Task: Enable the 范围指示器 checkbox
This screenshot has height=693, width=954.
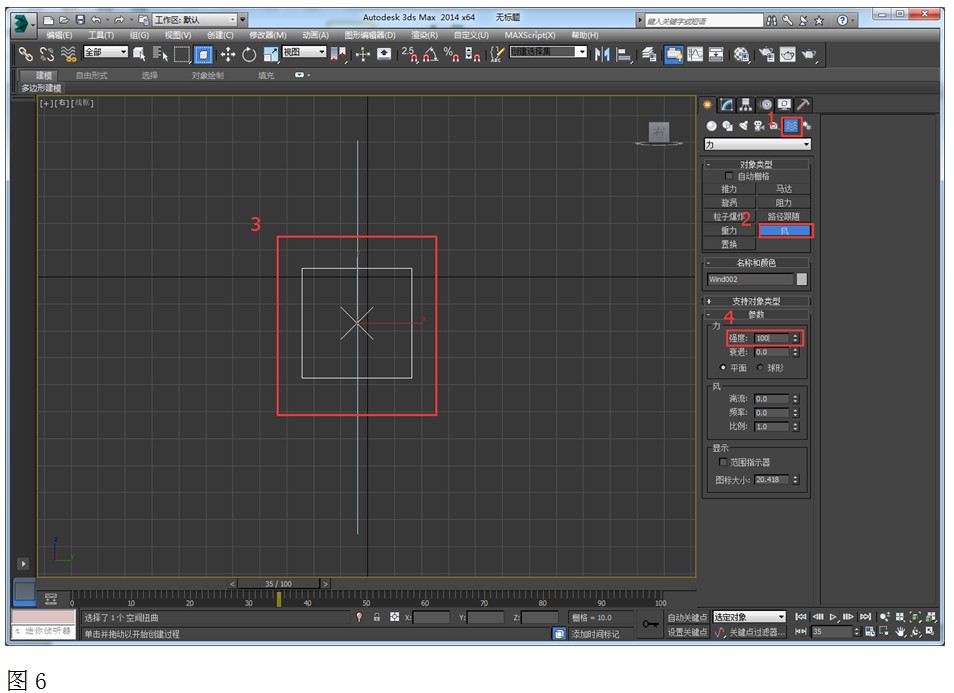Action: tap(723, 462)
